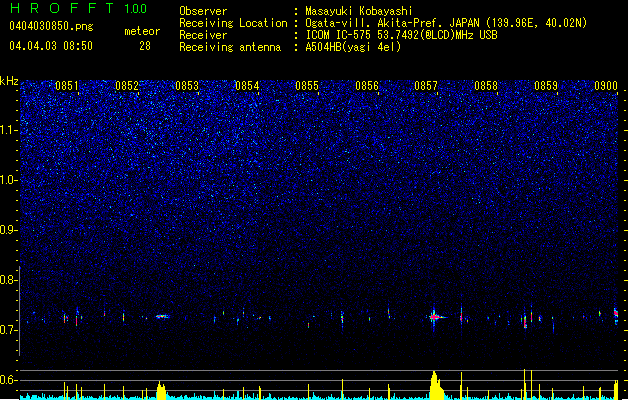Click the 1.0 kHz axis label
629x400 pixels.
point(9,180)
